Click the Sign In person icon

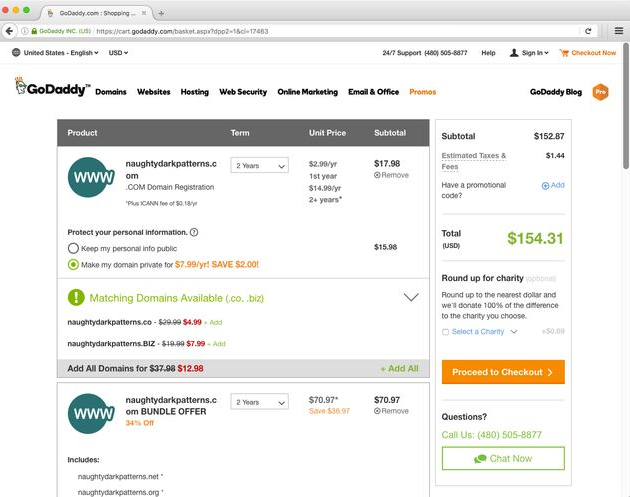514,52
